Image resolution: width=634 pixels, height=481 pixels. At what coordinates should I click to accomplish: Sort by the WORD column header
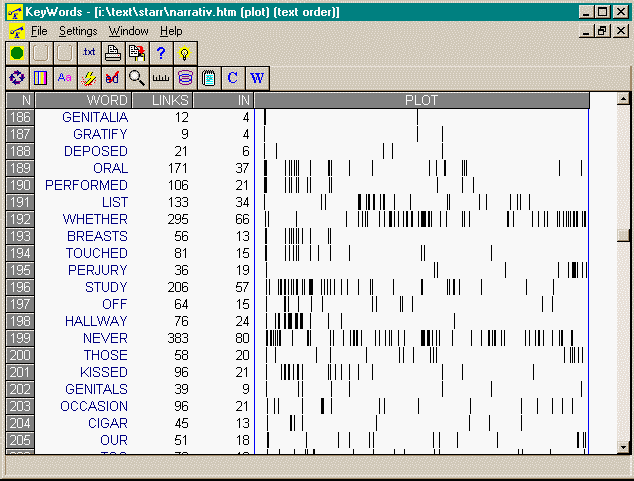click(84, 100)
